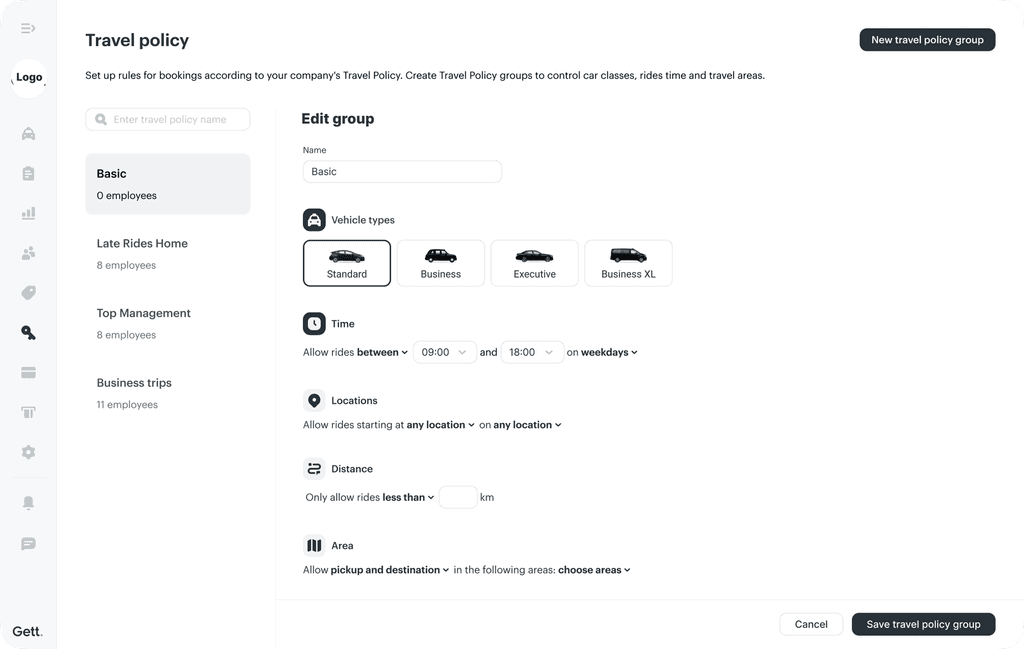Open the credit card billing icon

28,372
